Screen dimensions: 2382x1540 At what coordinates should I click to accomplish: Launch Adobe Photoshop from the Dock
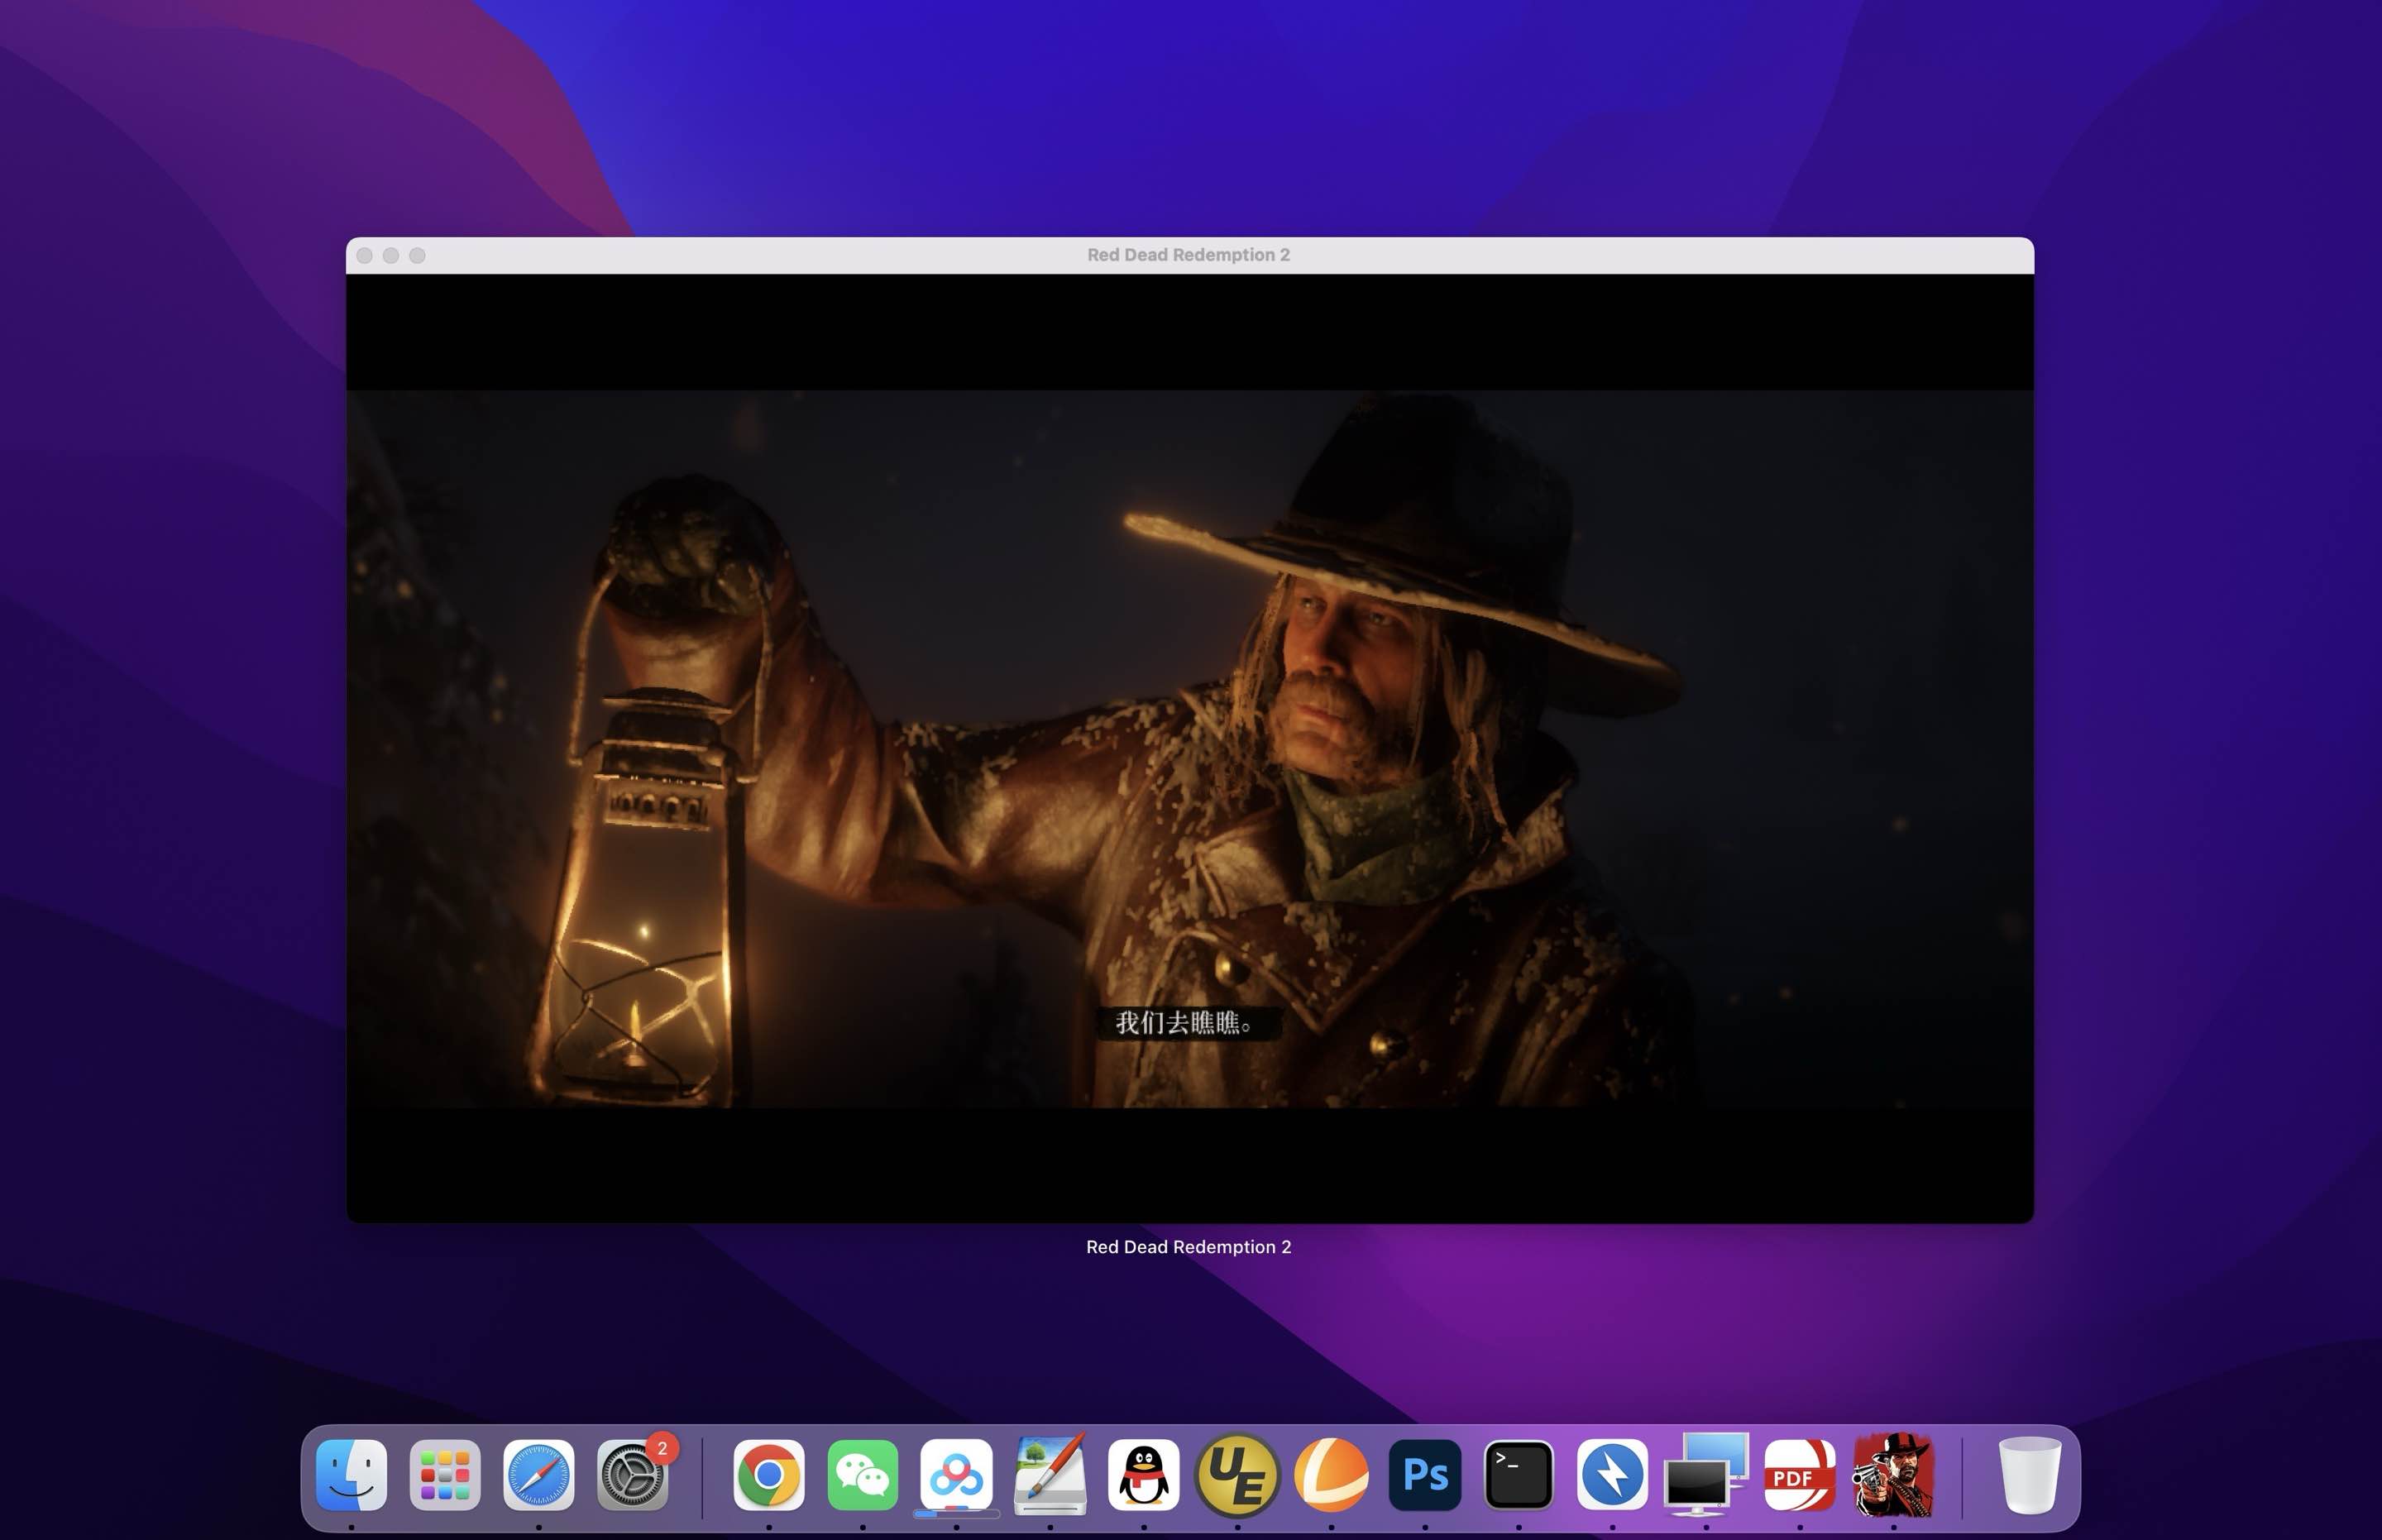[1425, 1474]
